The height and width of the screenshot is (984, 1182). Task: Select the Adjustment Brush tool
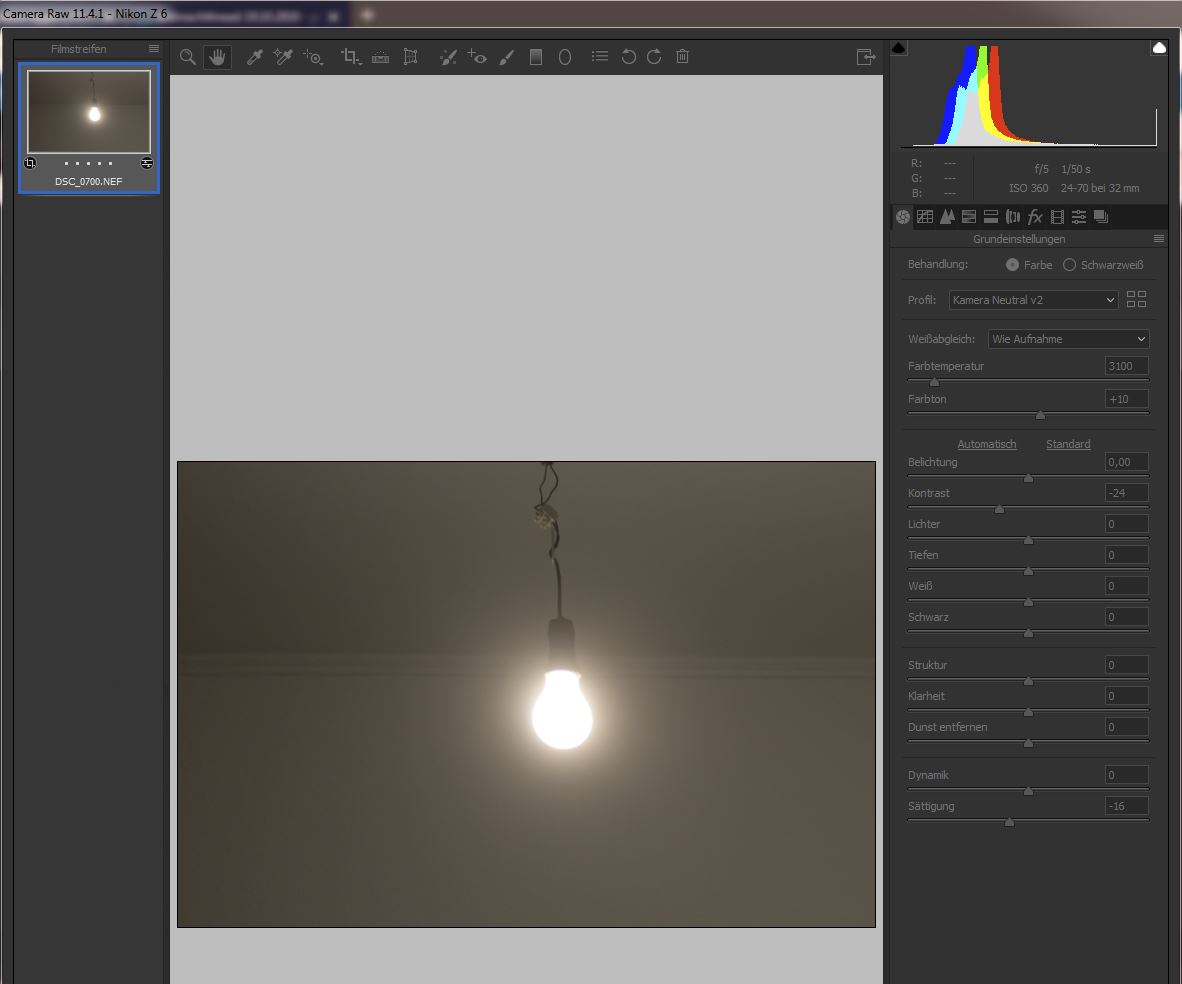[x=507, y=57]
